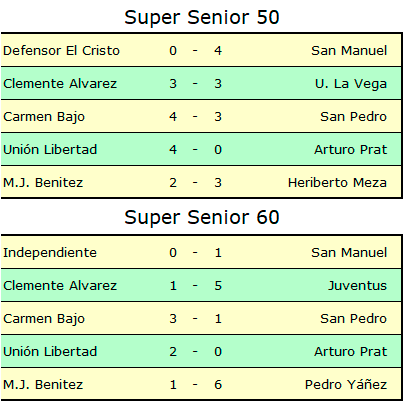The height and width of the screenshot is (401, 403).
Task: Select Carmen Bajo in Super Senior 60
Action: point(44,319)
